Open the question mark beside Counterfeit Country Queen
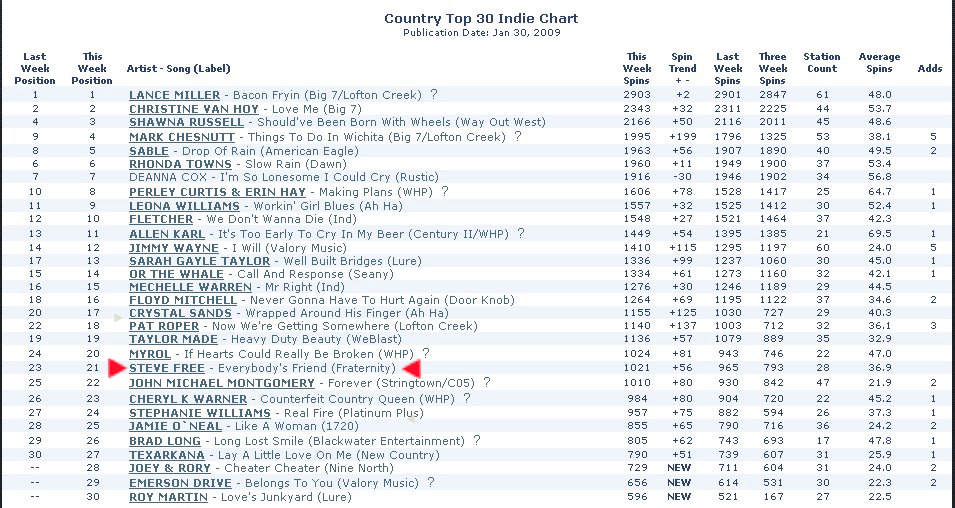The width and height of the screenshot is (955, 508). pos(467,398)
